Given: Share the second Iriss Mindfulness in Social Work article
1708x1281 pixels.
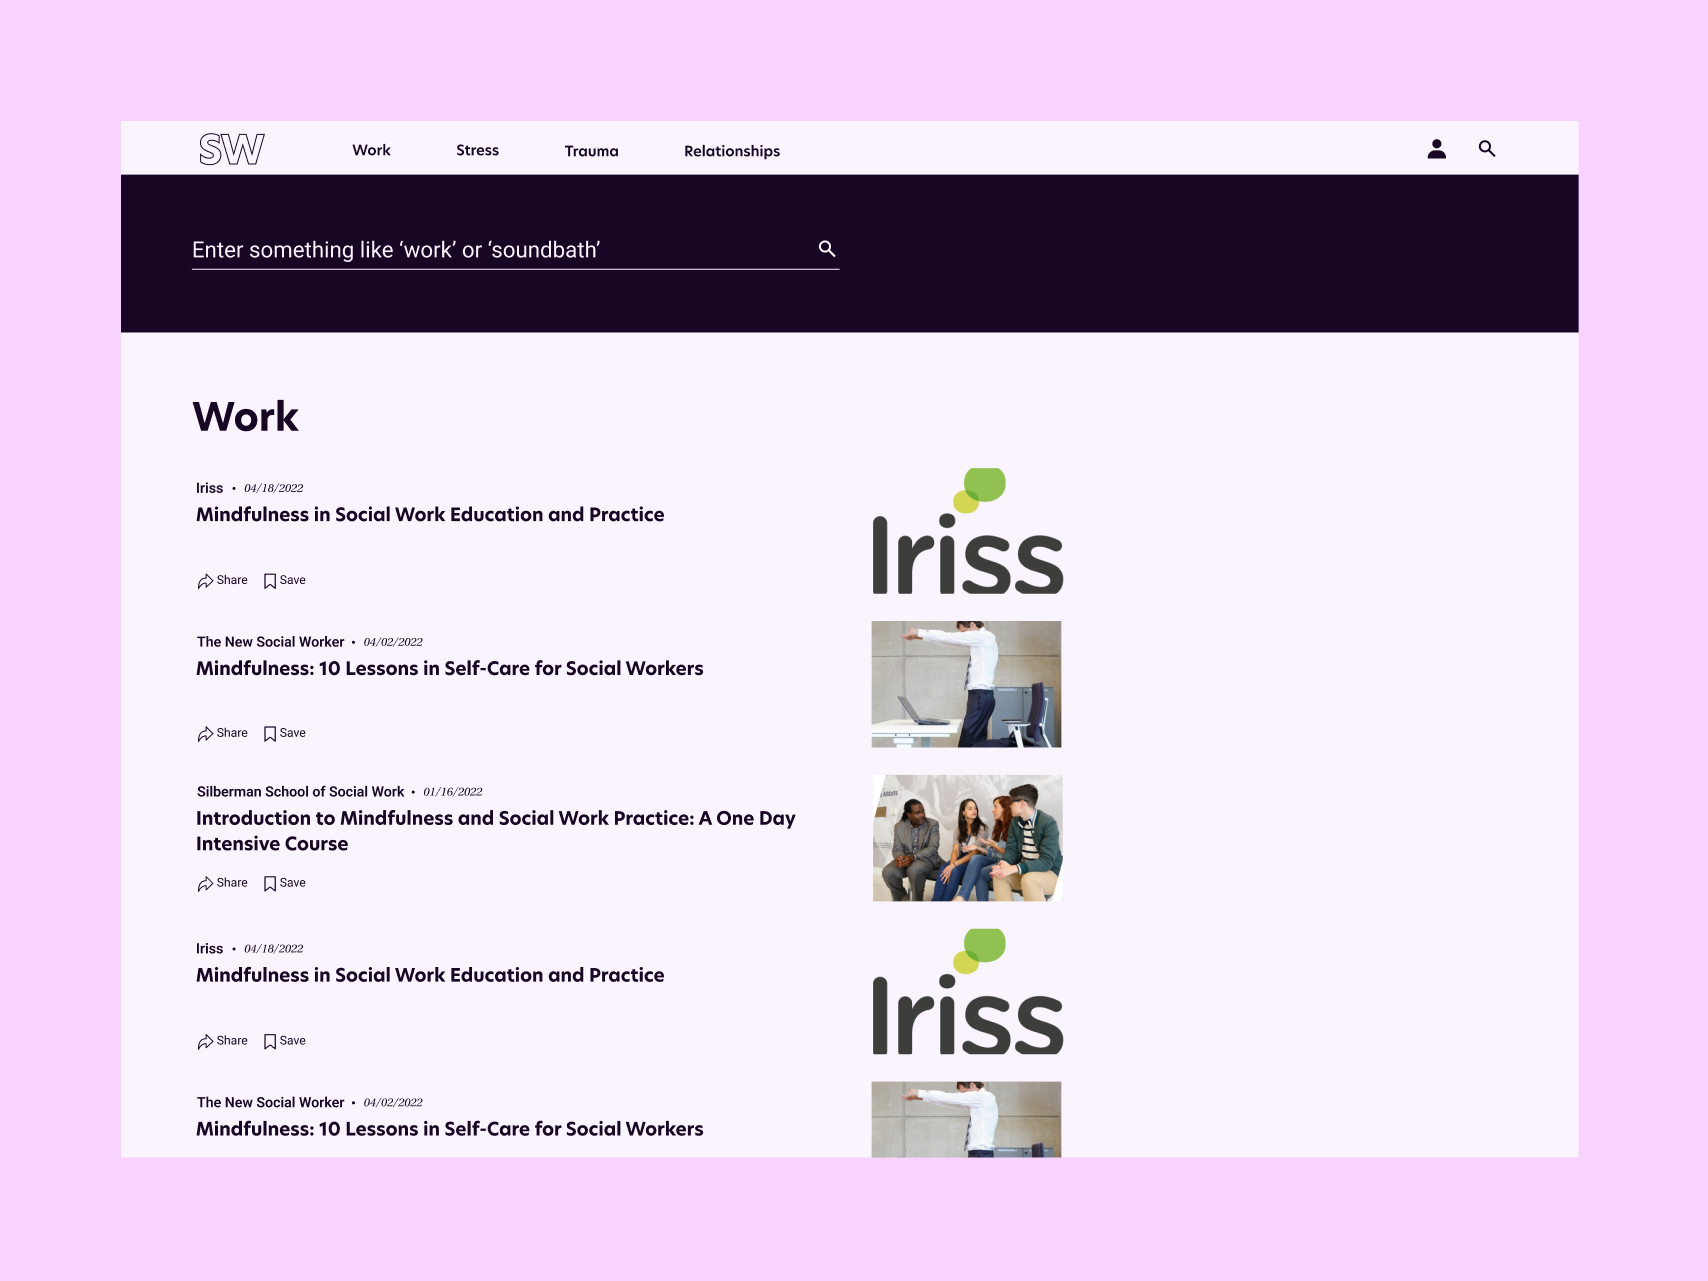Looking at the screenshot, I should point(222,1041).
